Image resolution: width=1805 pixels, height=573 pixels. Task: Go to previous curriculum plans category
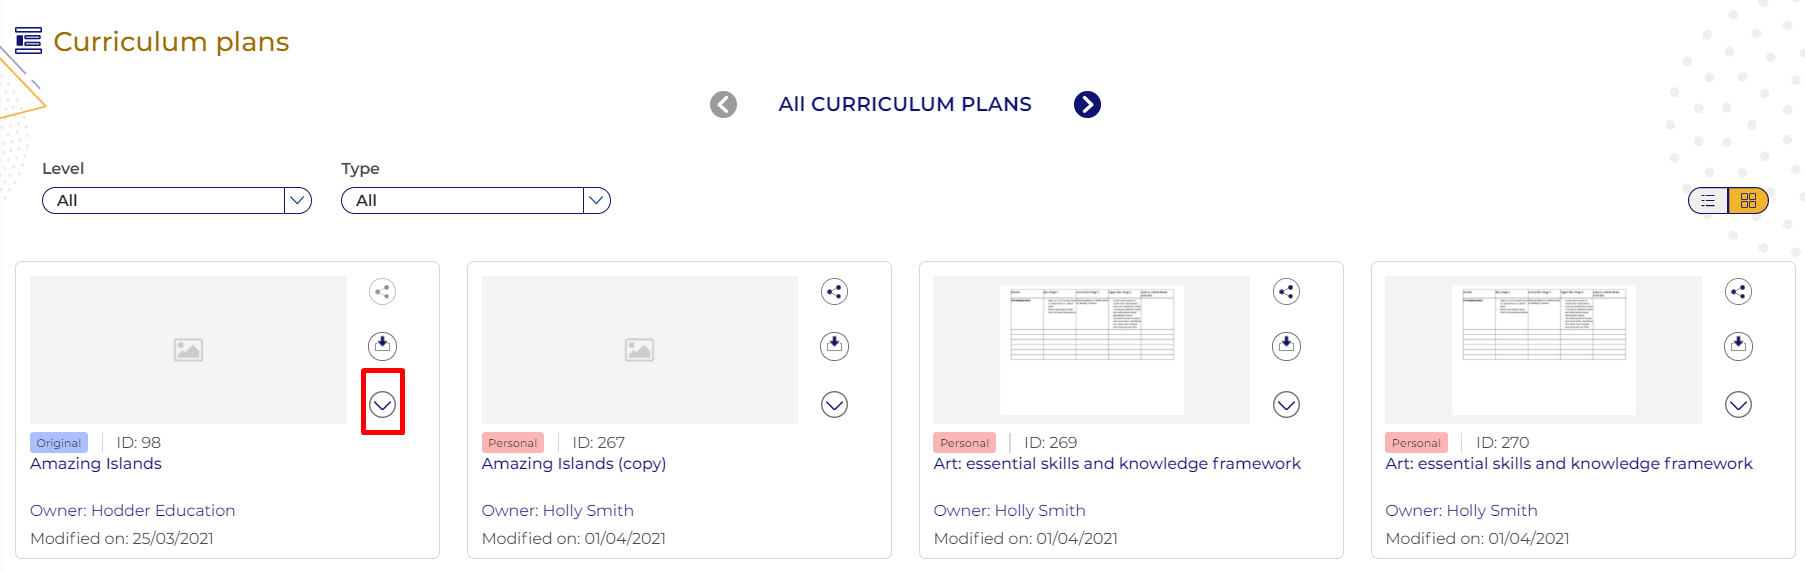[723, 105]
